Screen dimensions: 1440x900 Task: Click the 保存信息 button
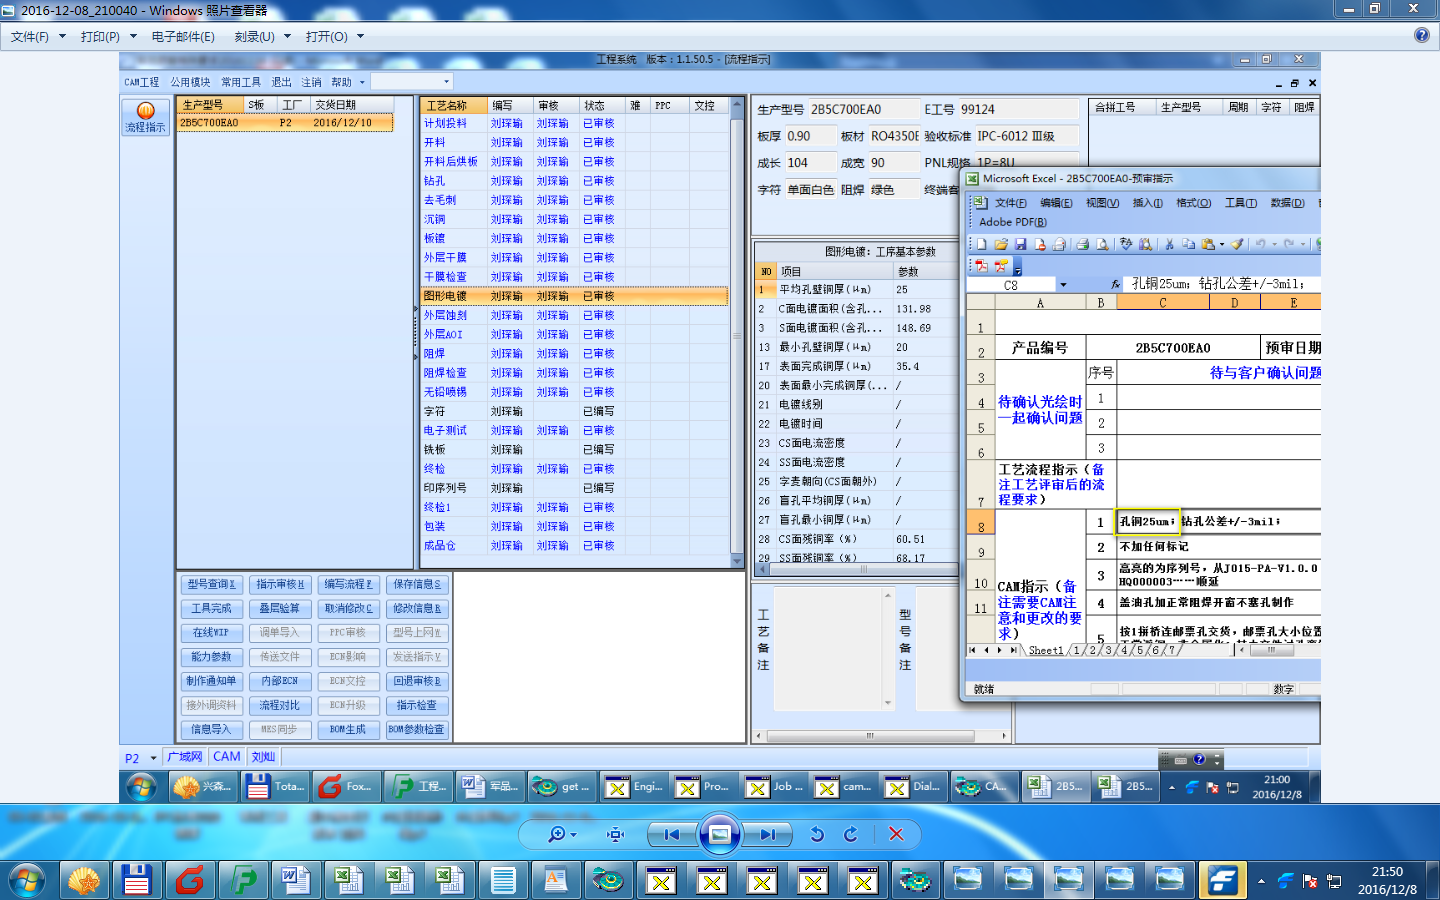(x=416, y=584)
